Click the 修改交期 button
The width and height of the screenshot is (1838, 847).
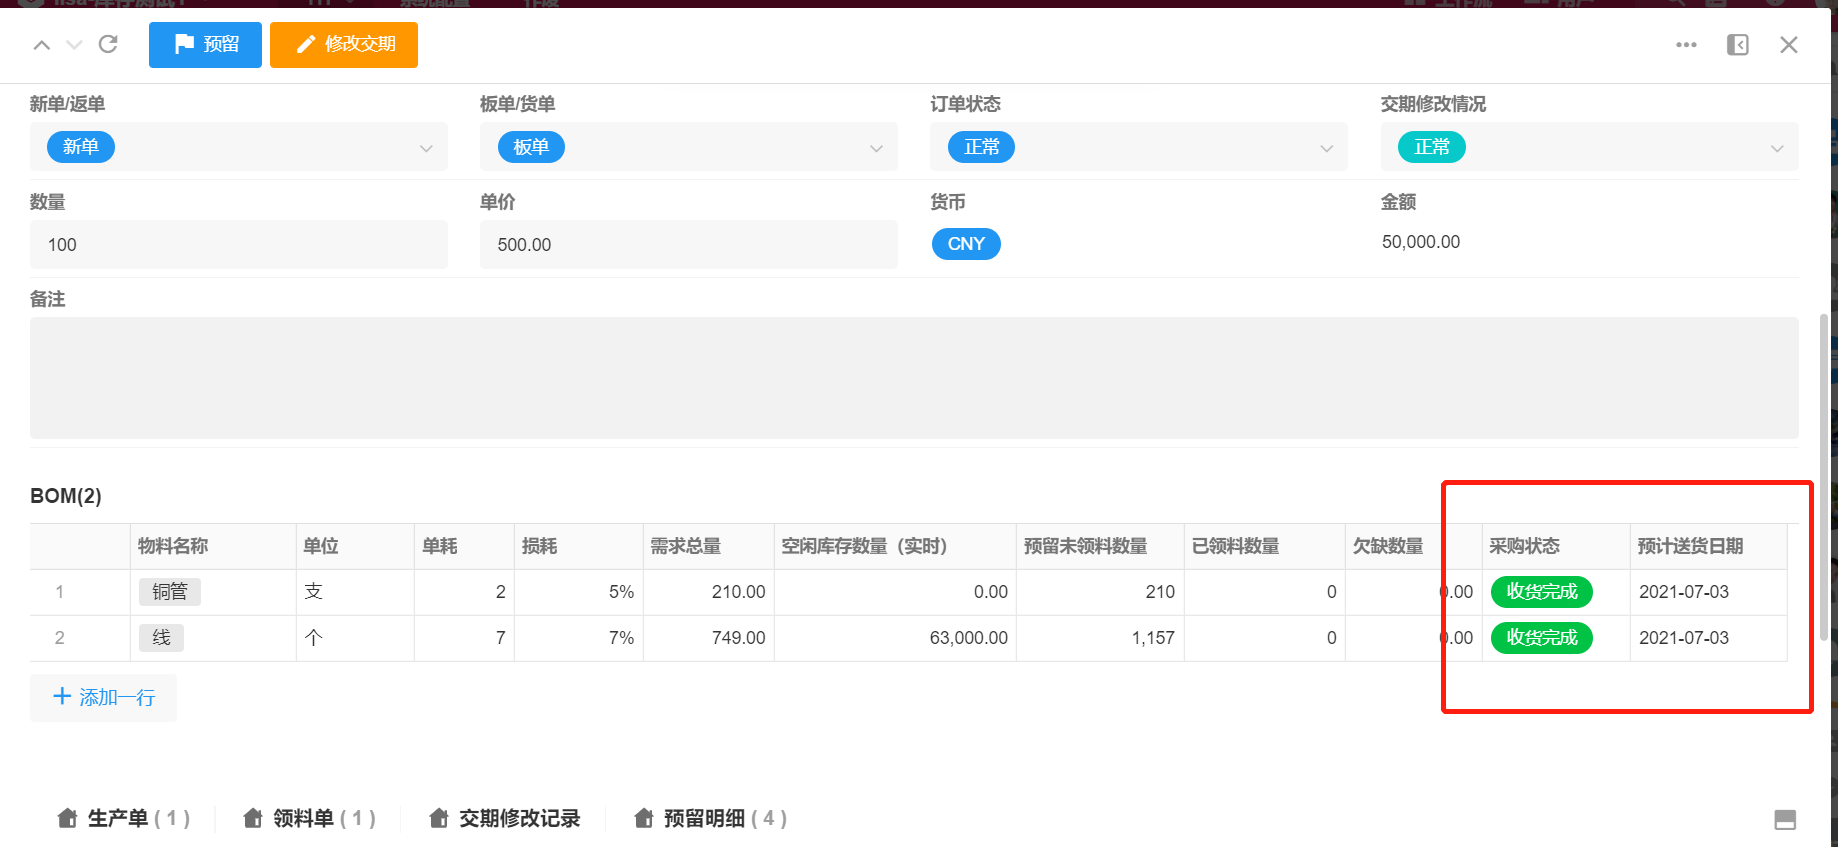coord(344,45)
